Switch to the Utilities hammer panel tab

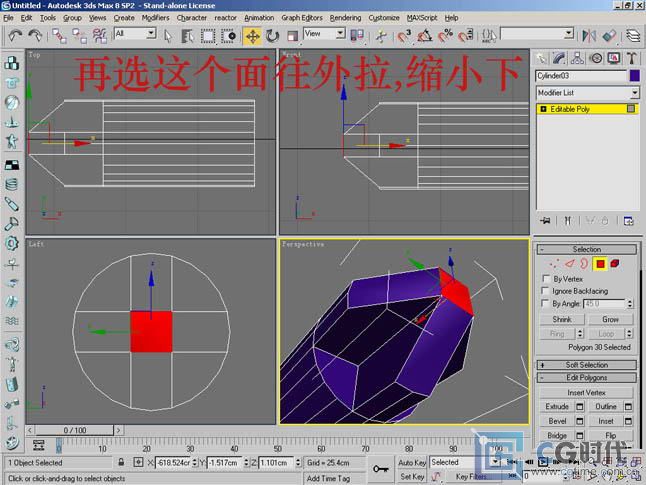[x=632, y=59]
